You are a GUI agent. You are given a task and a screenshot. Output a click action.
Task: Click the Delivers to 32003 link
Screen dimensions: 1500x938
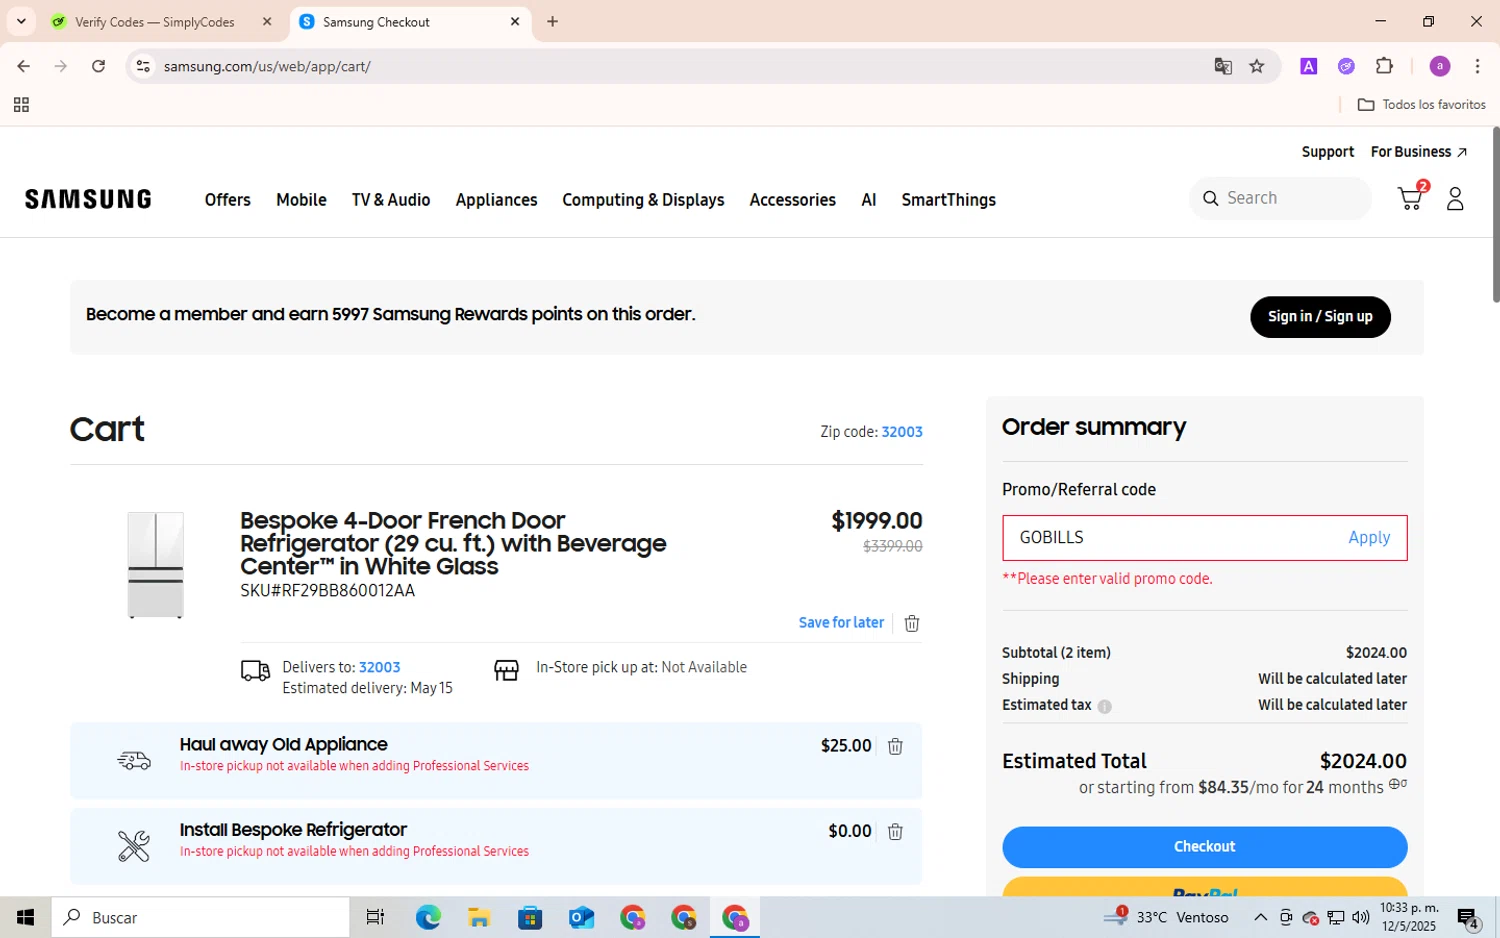[379, 667]
